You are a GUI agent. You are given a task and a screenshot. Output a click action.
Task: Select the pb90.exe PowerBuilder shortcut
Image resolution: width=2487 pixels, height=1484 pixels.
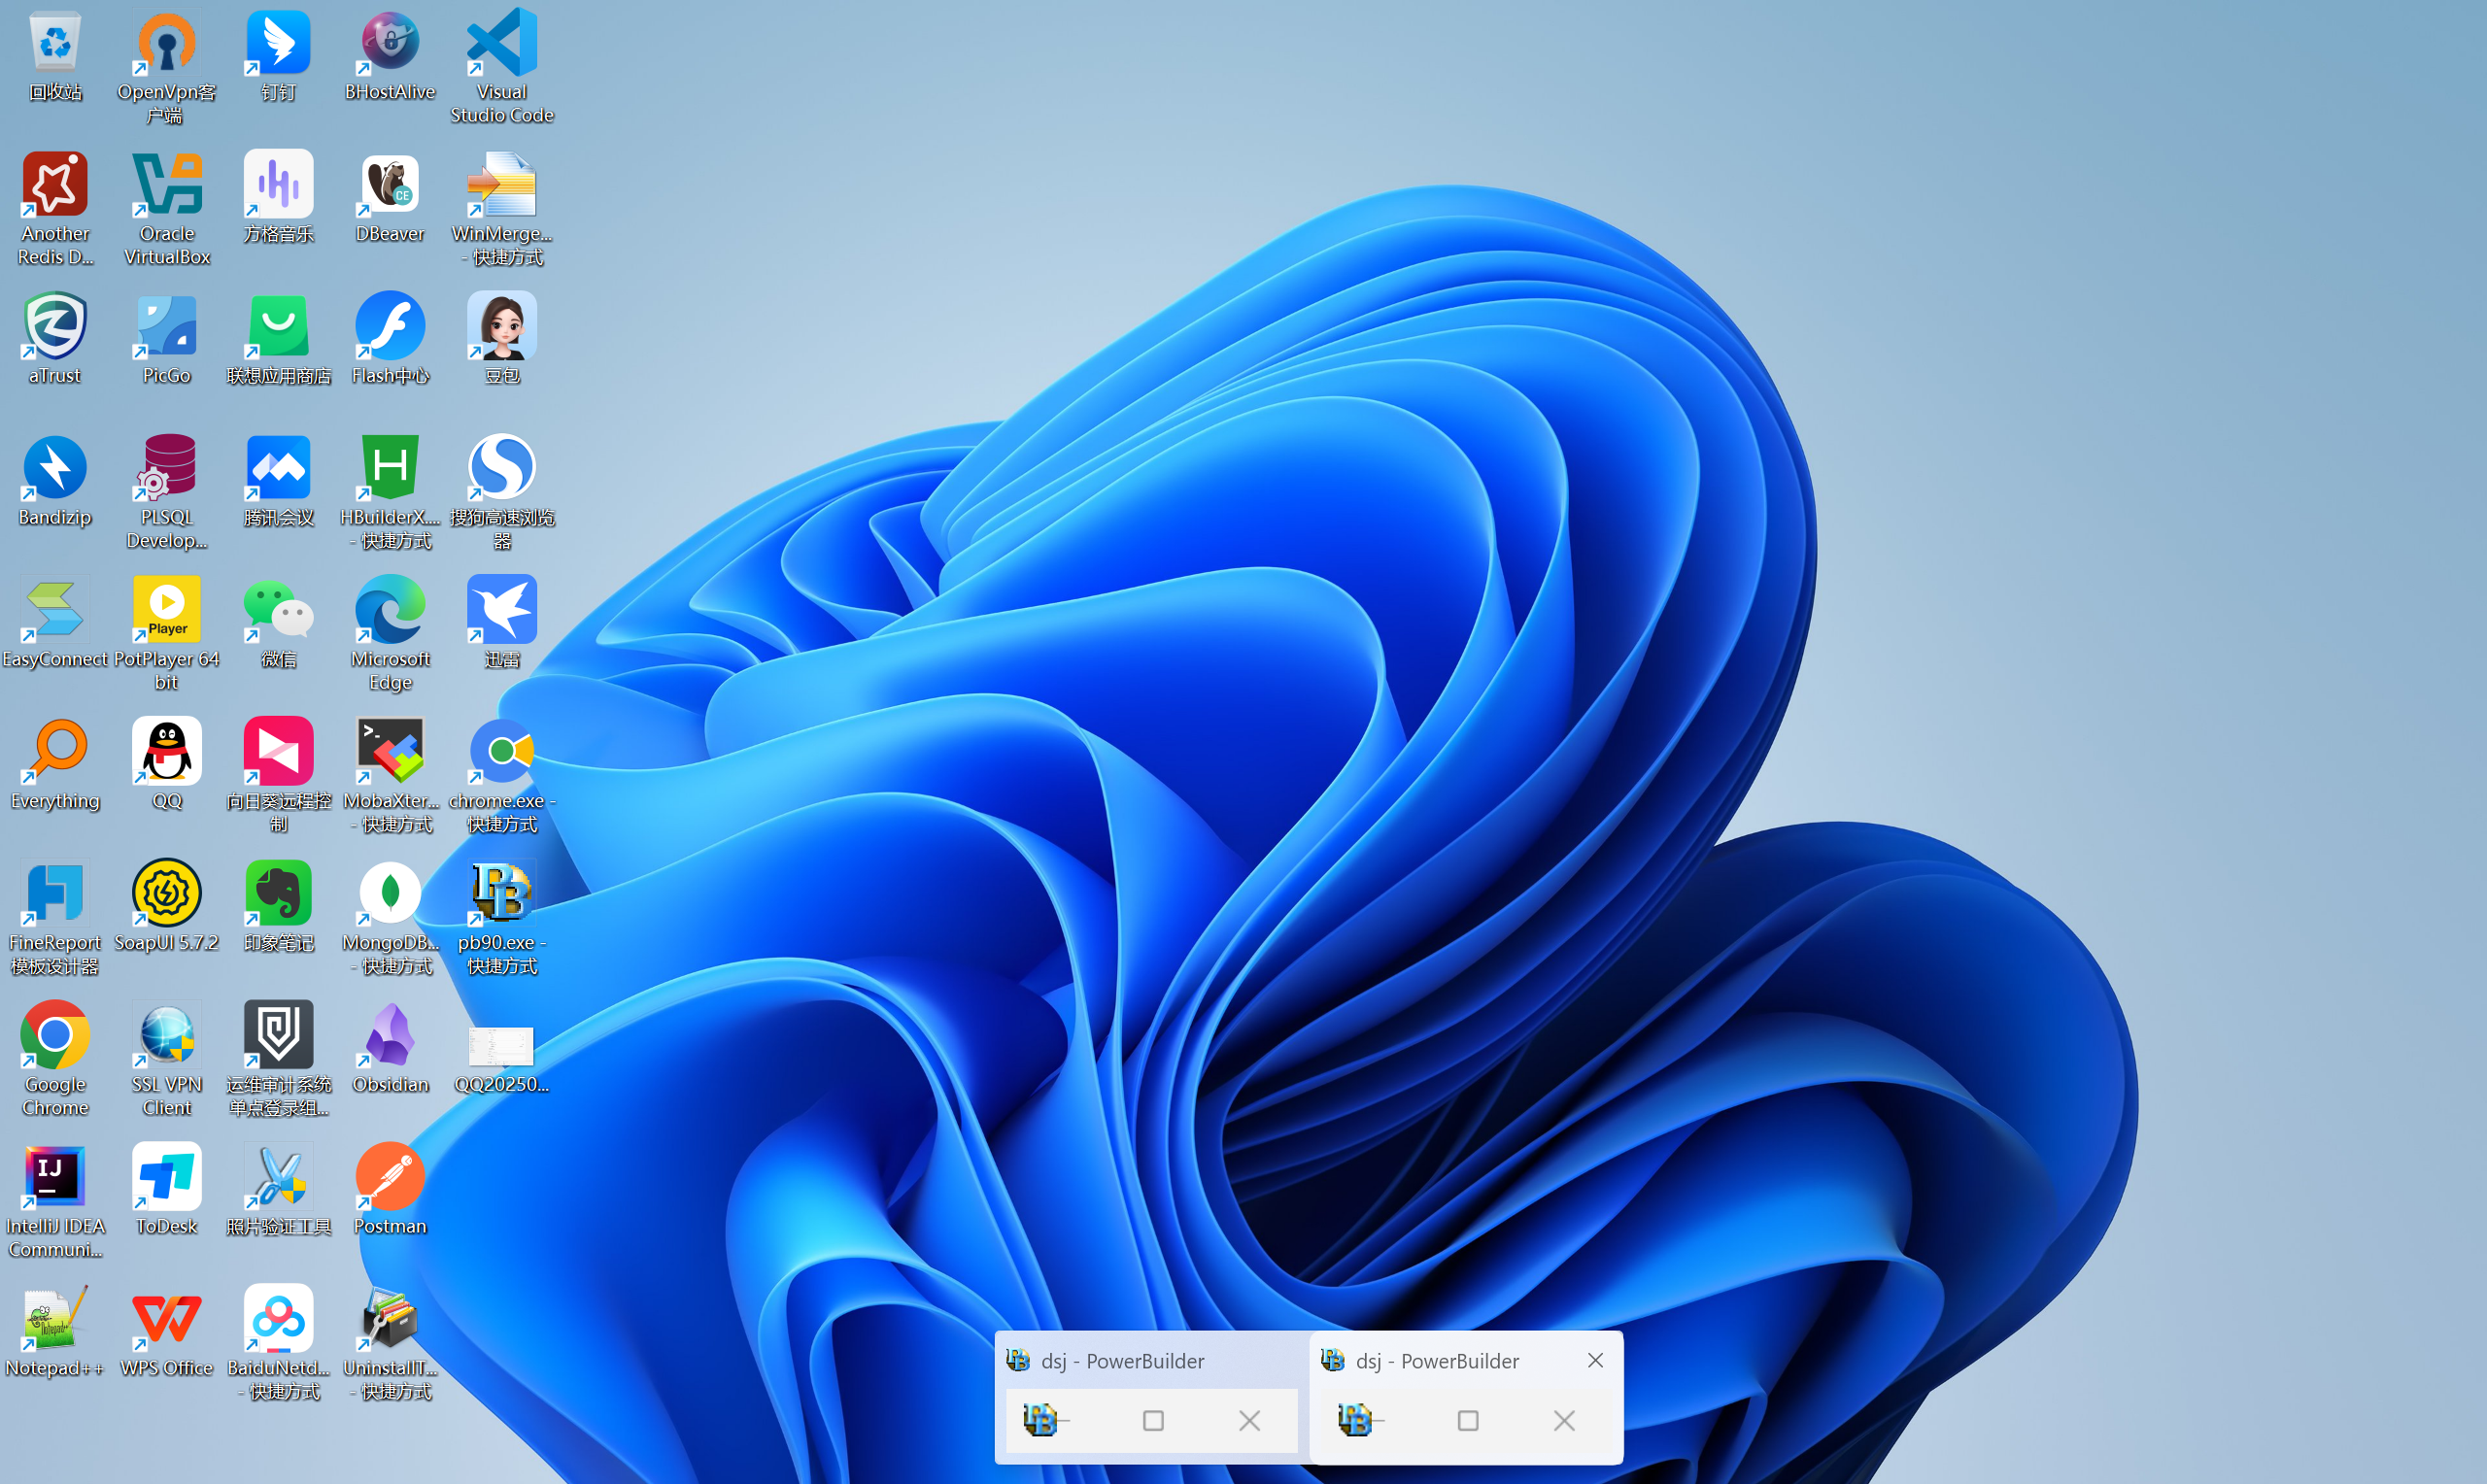[x=501, y=894]
